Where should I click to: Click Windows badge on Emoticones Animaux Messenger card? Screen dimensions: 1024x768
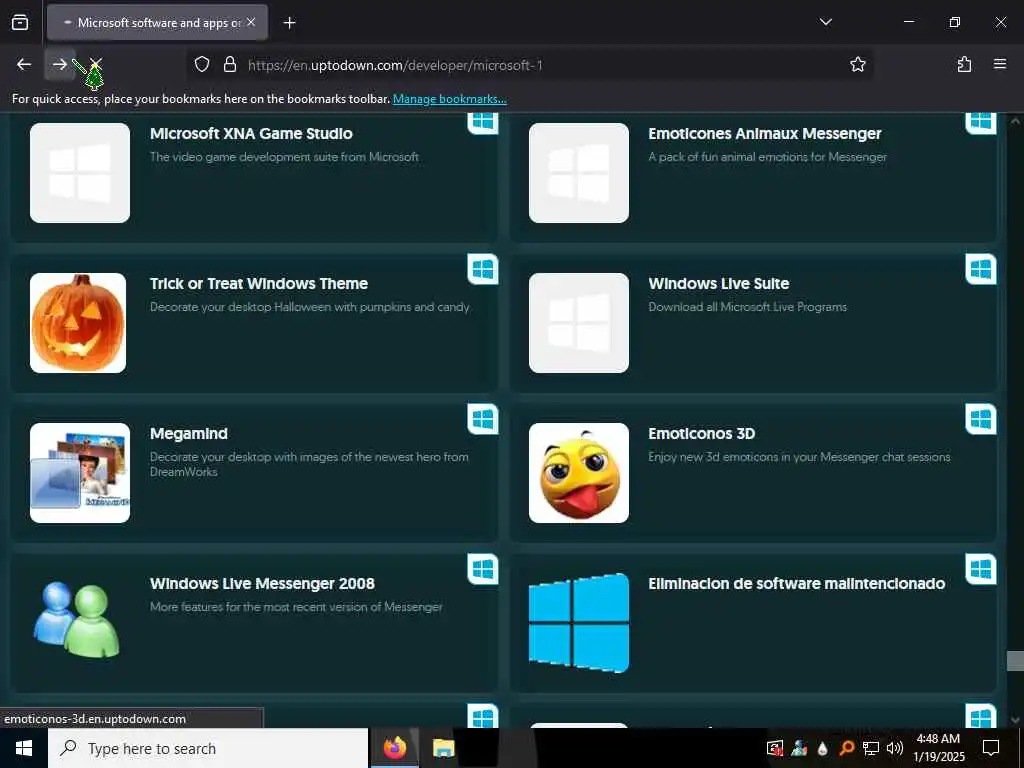[x=981, y=123]
